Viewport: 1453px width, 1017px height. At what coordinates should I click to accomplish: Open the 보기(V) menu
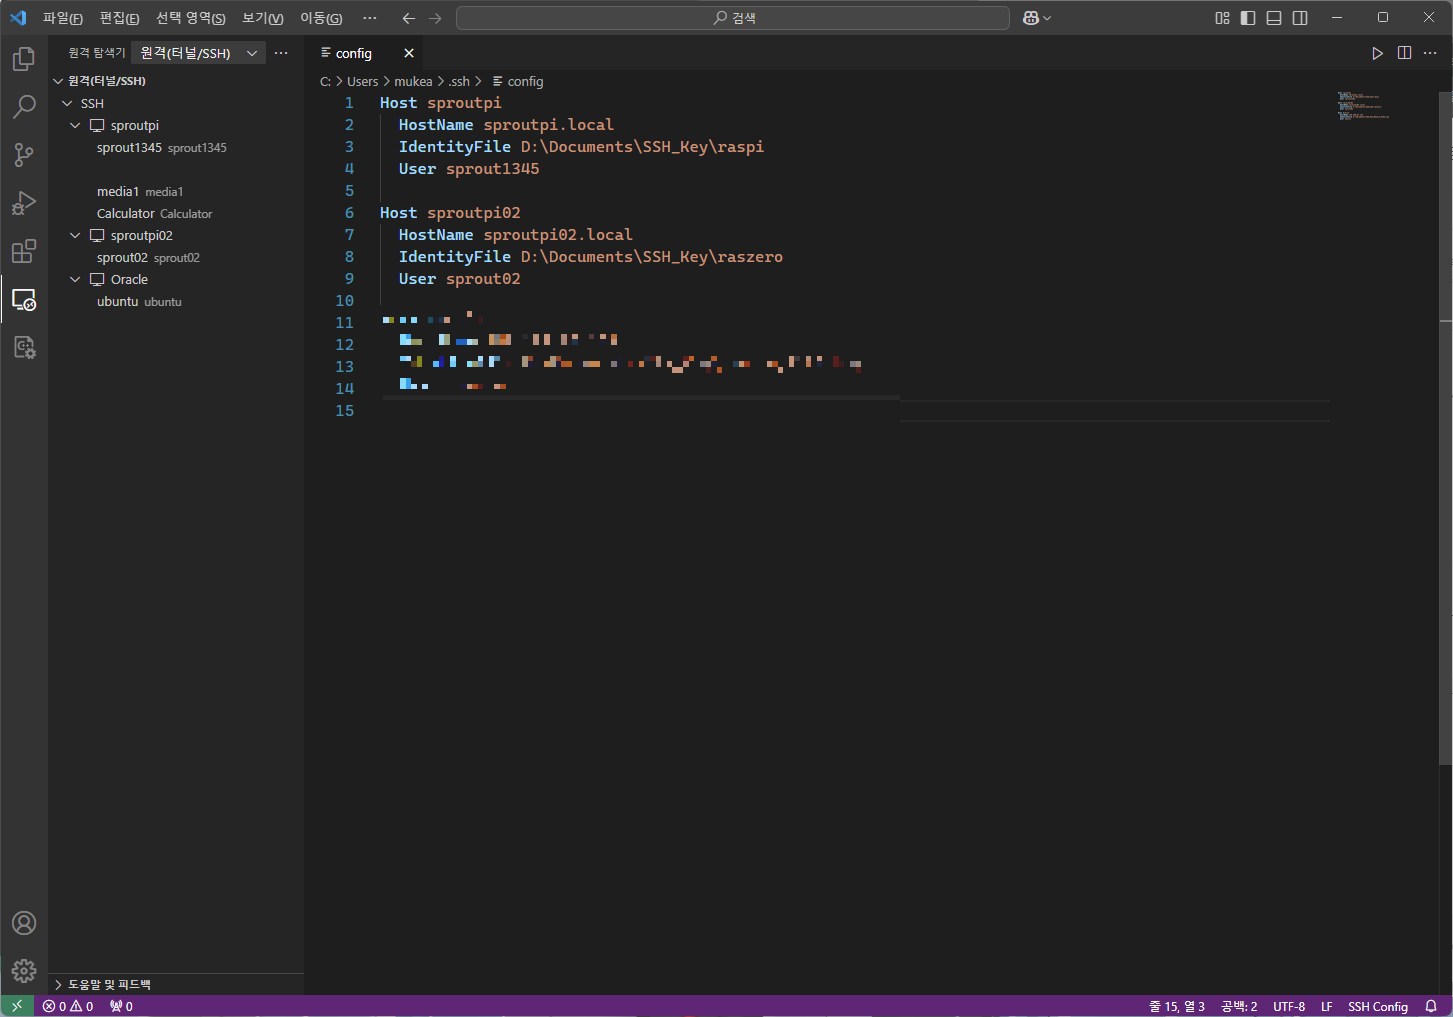point(262,18)
